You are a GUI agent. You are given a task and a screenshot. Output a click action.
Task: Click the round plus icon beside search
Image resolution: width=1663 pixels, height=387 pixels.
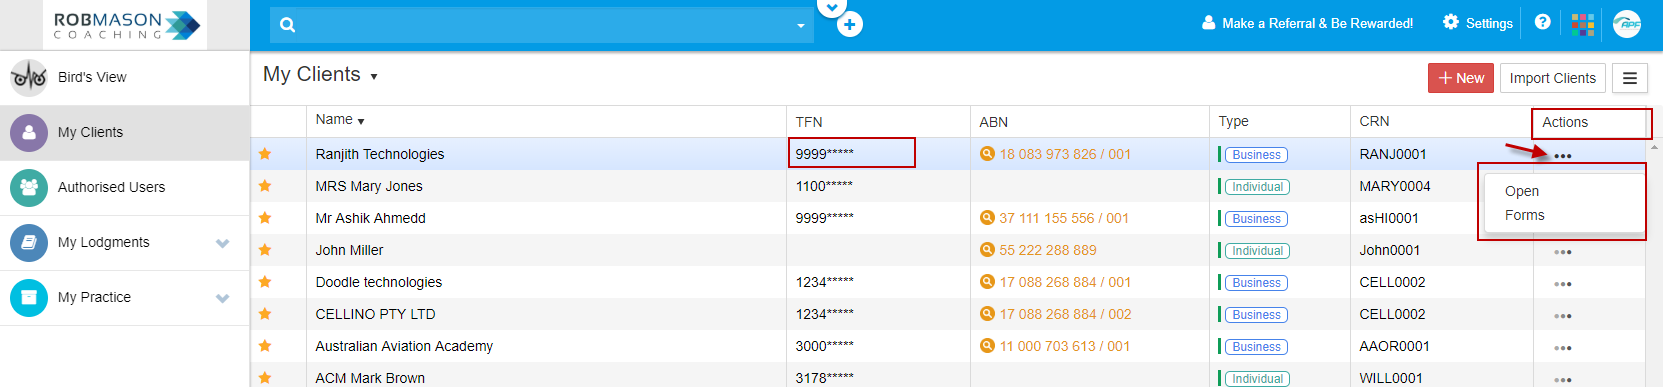pos(850,25)
